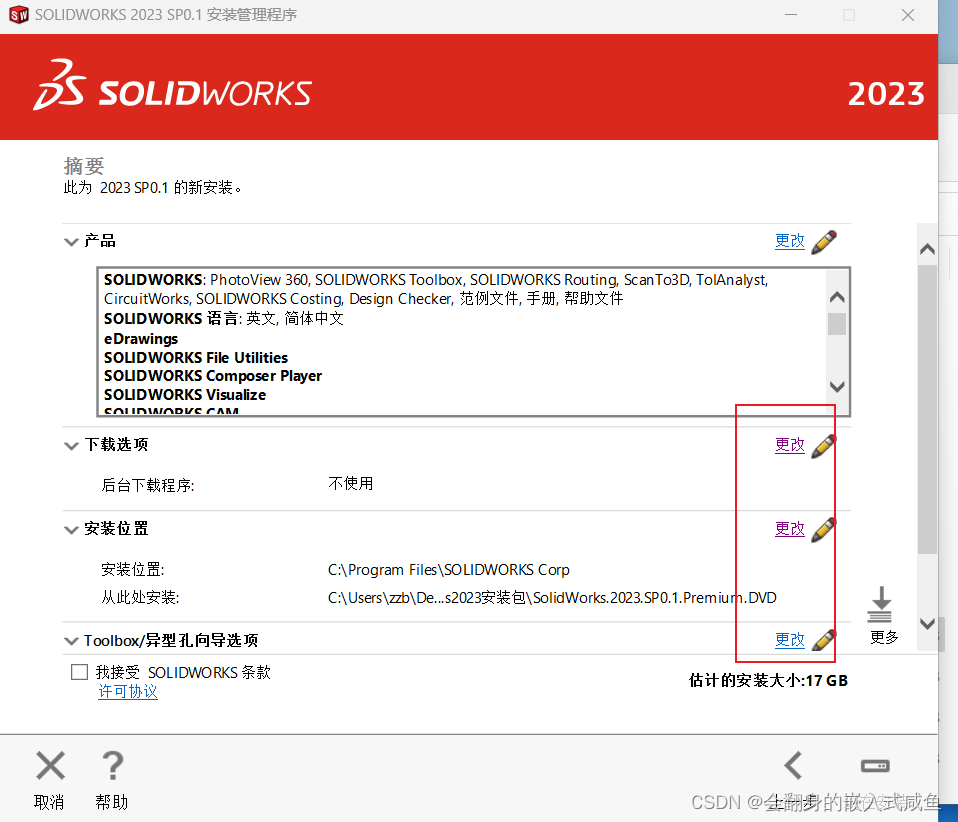Click the main page scroll-up arrow
Image resolution: width=958 pixels, height=822 pixels.
click(927, 249)
